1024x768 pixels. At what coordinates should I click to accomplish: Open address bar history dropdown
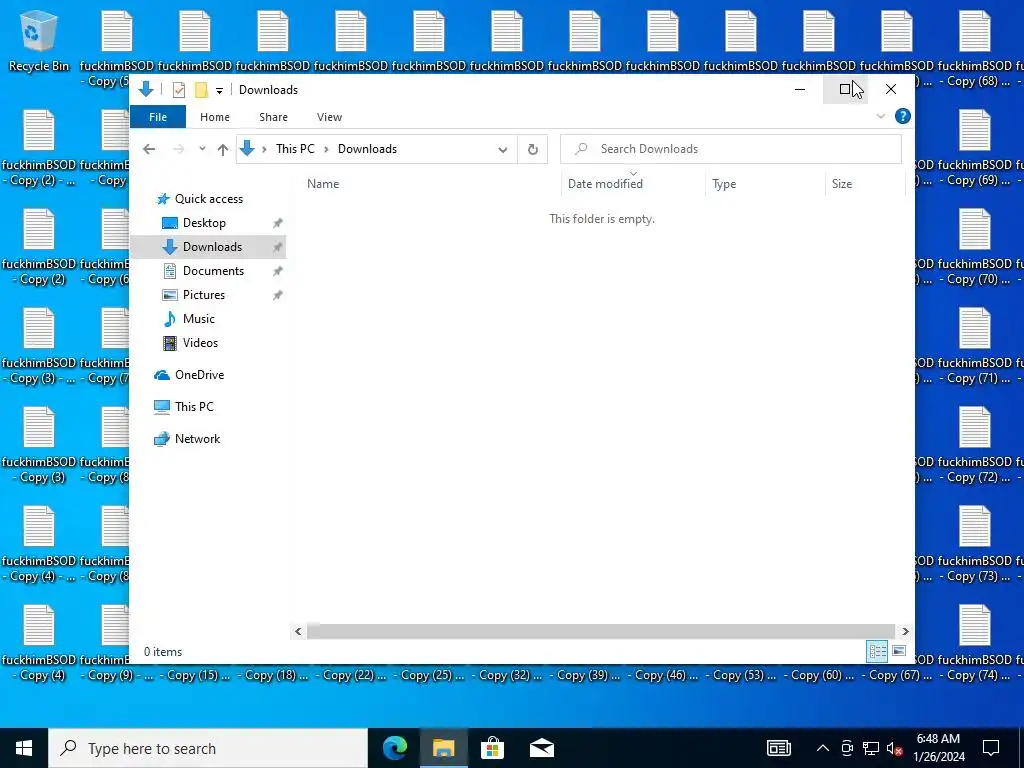pyautogui.click(x=502, y=150)
